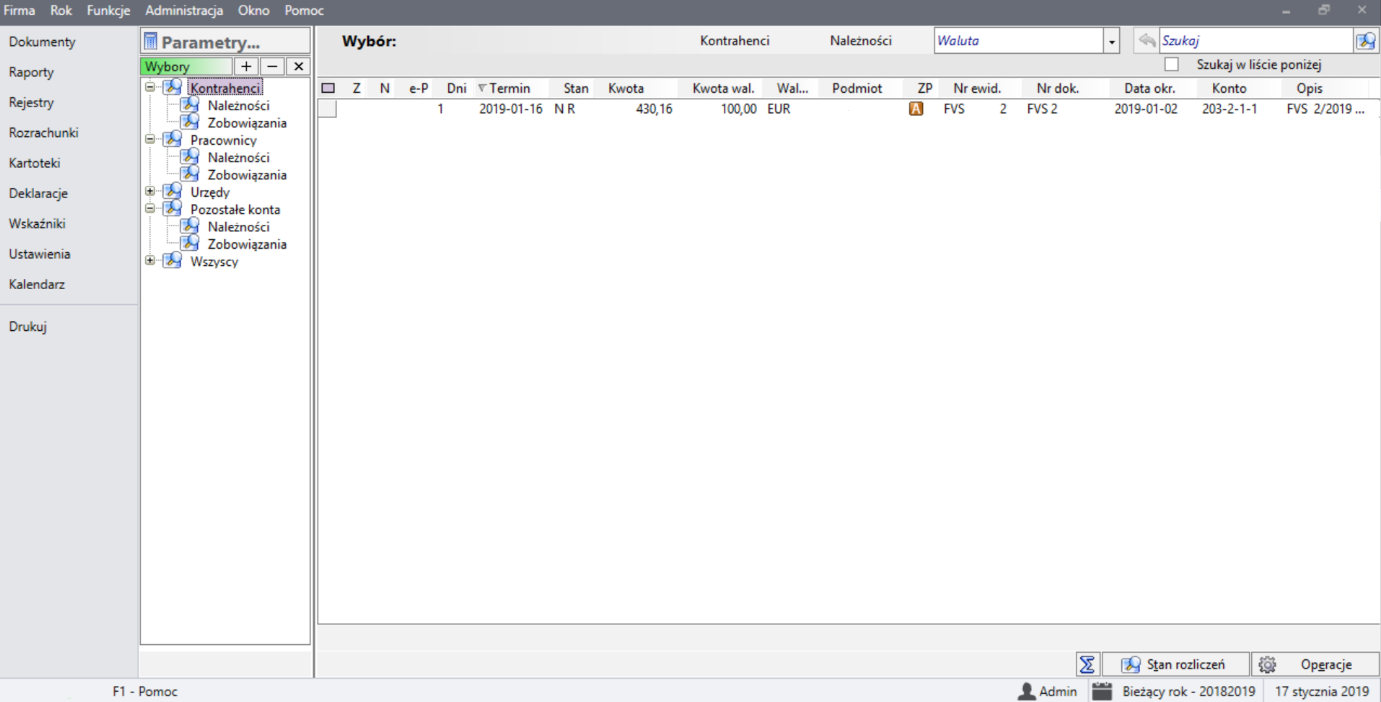Click the Pozostałe konta node icon
The width and height of the screenshot is (1381, 702).
tap(173, 209)
